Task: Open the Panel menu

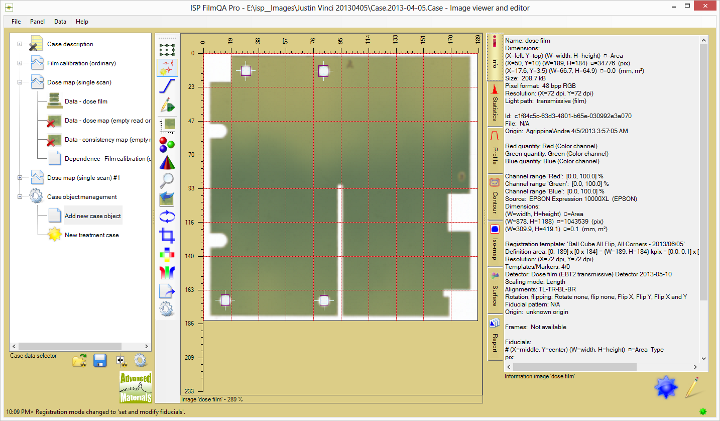Action: pos(37,22)
